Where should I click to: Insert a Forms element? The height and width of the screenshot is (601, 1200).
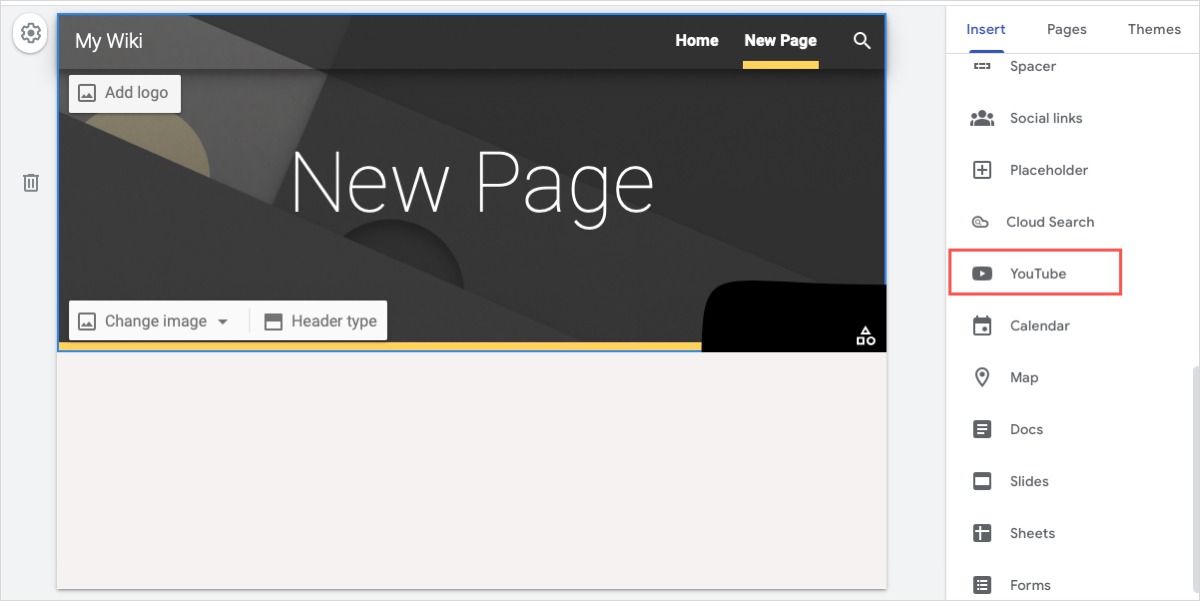pyautogui.click(x=1028, y=584)
